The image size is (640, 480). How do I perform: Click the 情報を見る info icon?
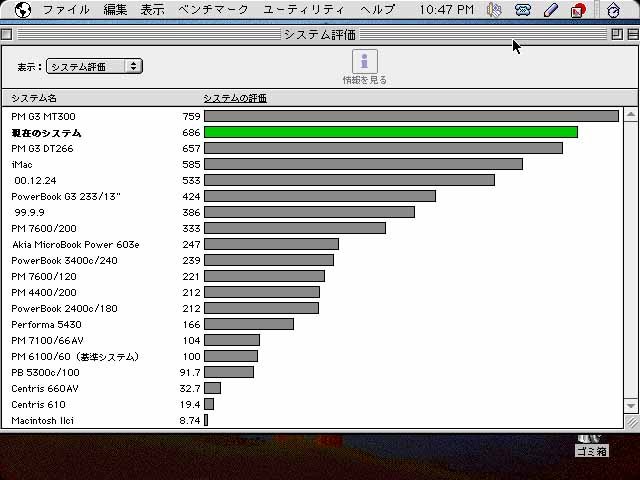click(x=364, y=62)
